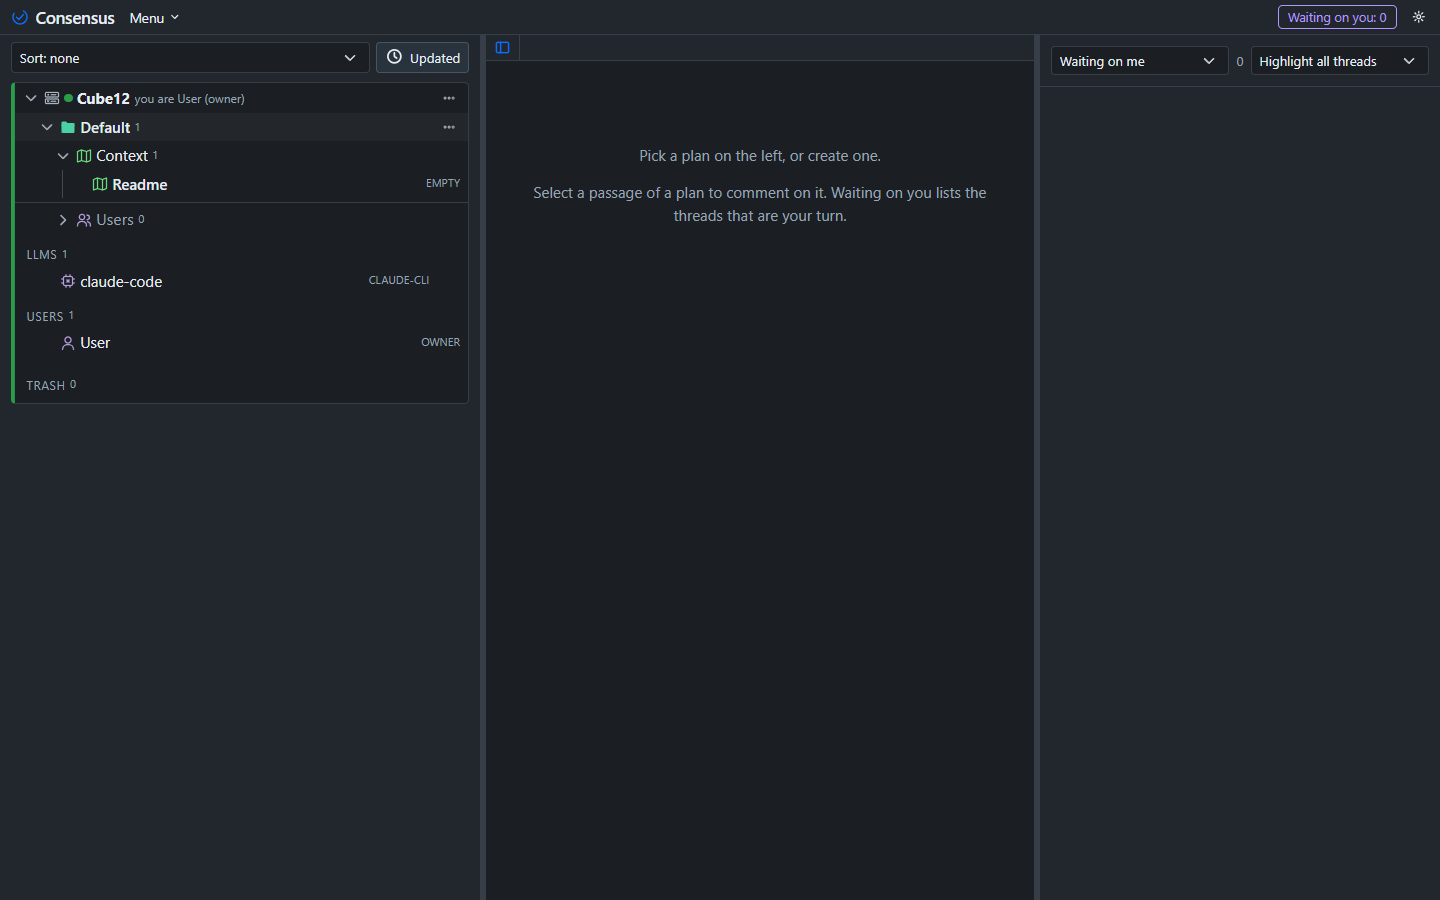Viewport: 1440px width, 900px height.
Task: Click 'you are User (owner)' text
Action: click(189, 99)
